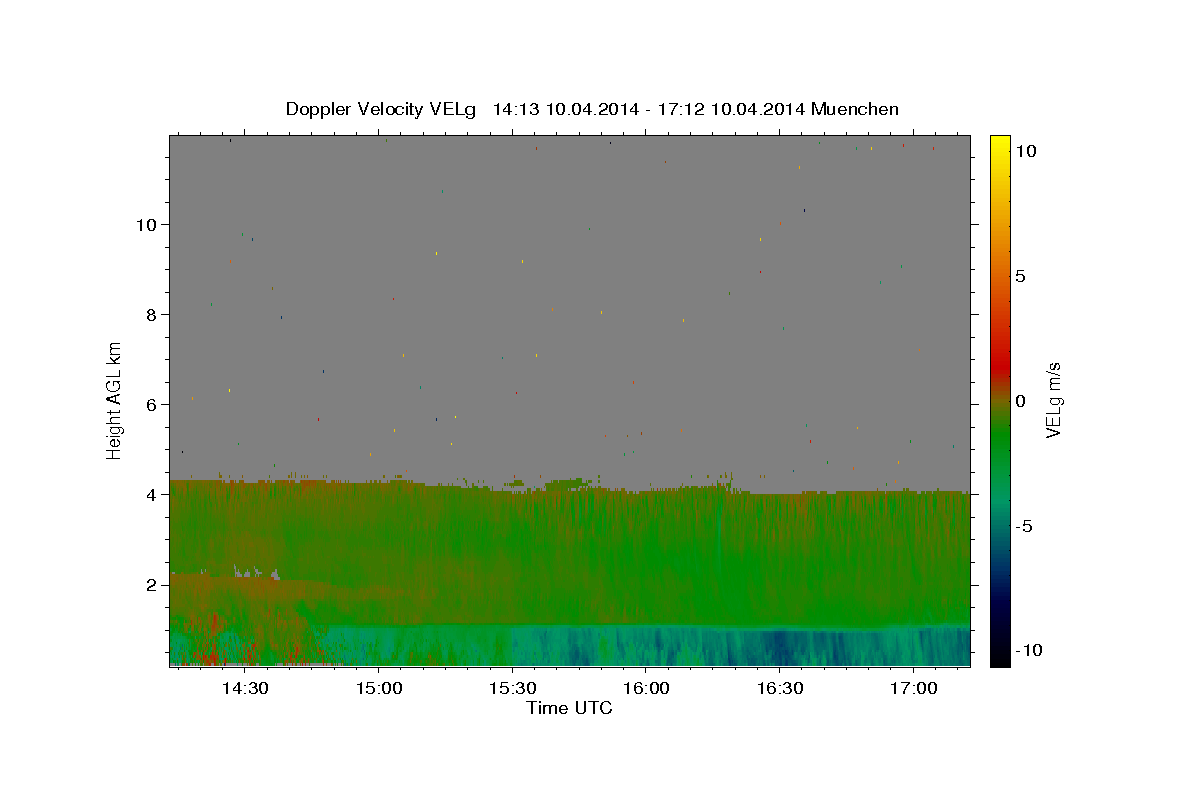Viewport: 1200px width, 800px height.
Task: Click the height tick label 8
Action: coord(151,315)
